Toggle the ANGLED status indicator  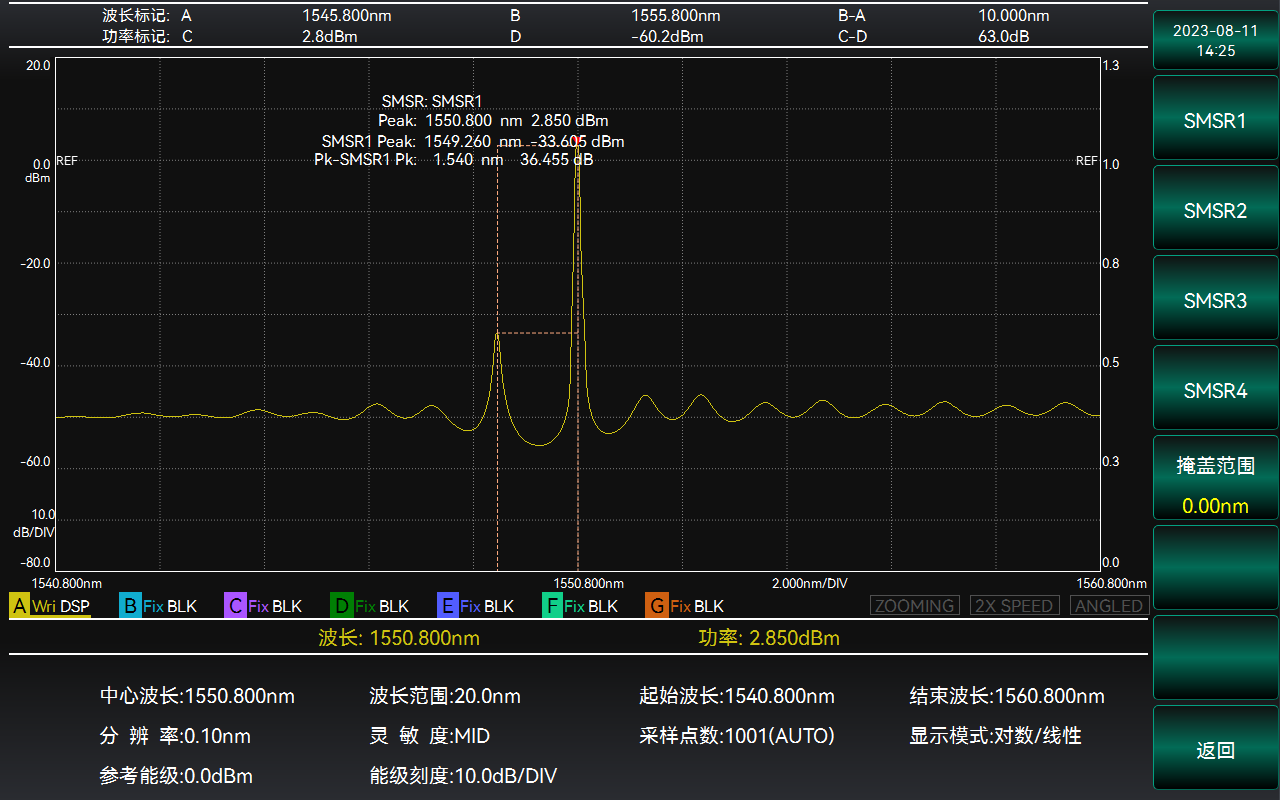[1109, 606]
